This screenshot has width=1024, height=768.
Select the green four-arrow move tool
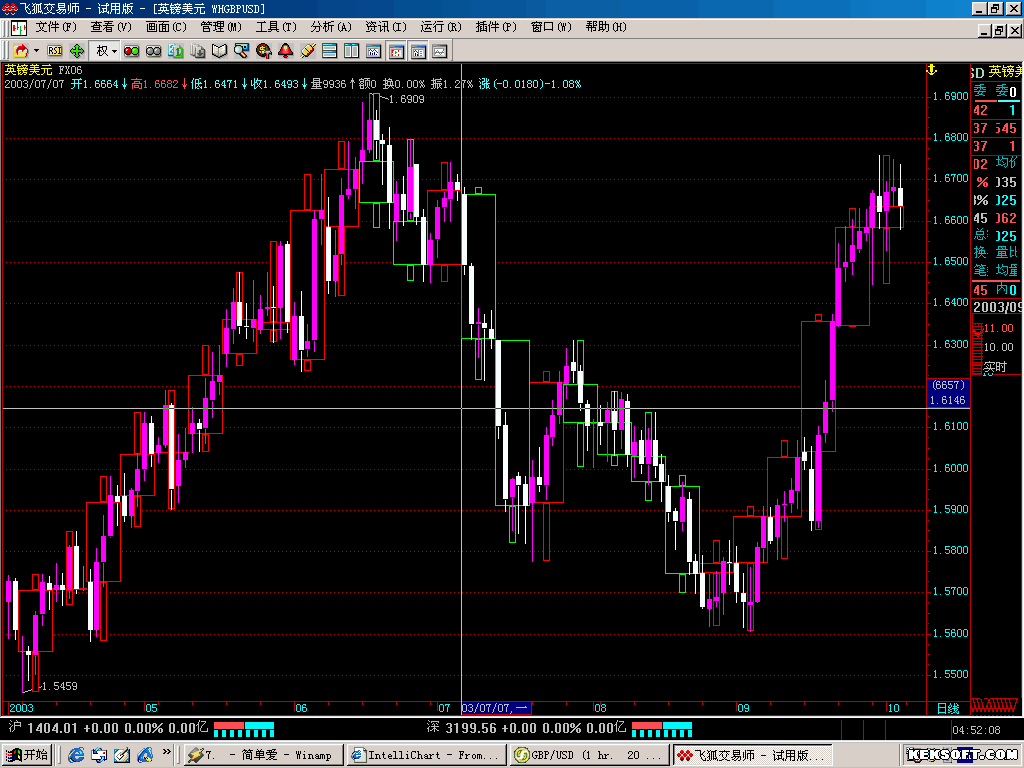pos(77,51)
